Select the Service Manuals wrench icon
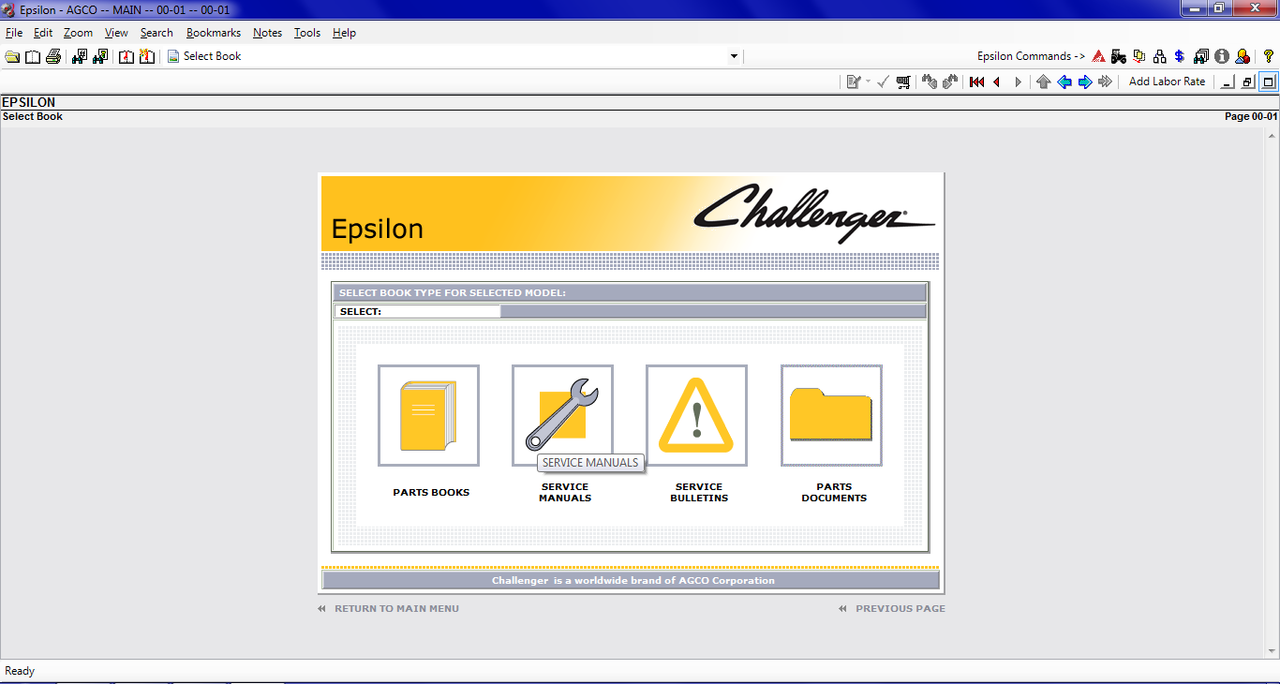 pyautogui.click(x=562, y=415)
